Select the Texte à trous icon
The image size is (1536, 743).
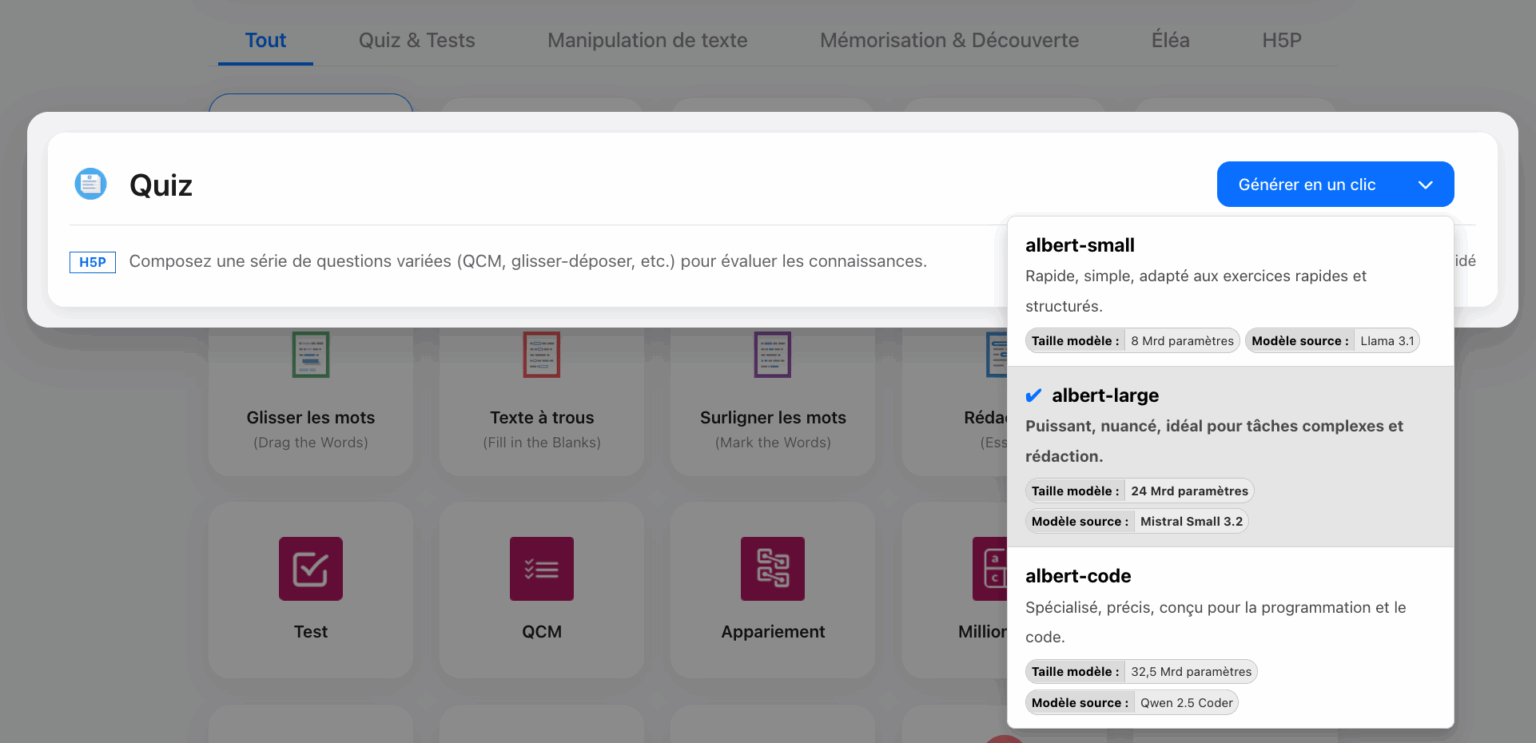click(x=541, y=354)
